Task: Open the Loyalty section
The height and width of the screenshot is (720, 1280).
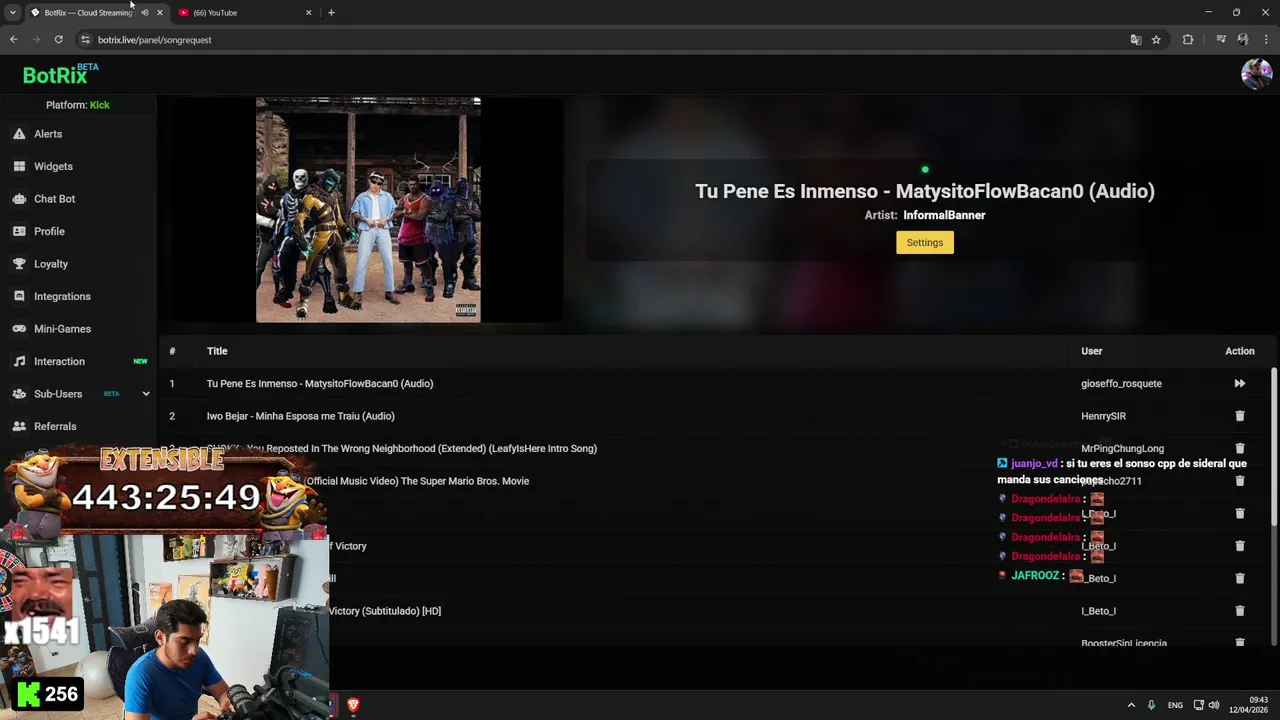Action: click(50, 264)
